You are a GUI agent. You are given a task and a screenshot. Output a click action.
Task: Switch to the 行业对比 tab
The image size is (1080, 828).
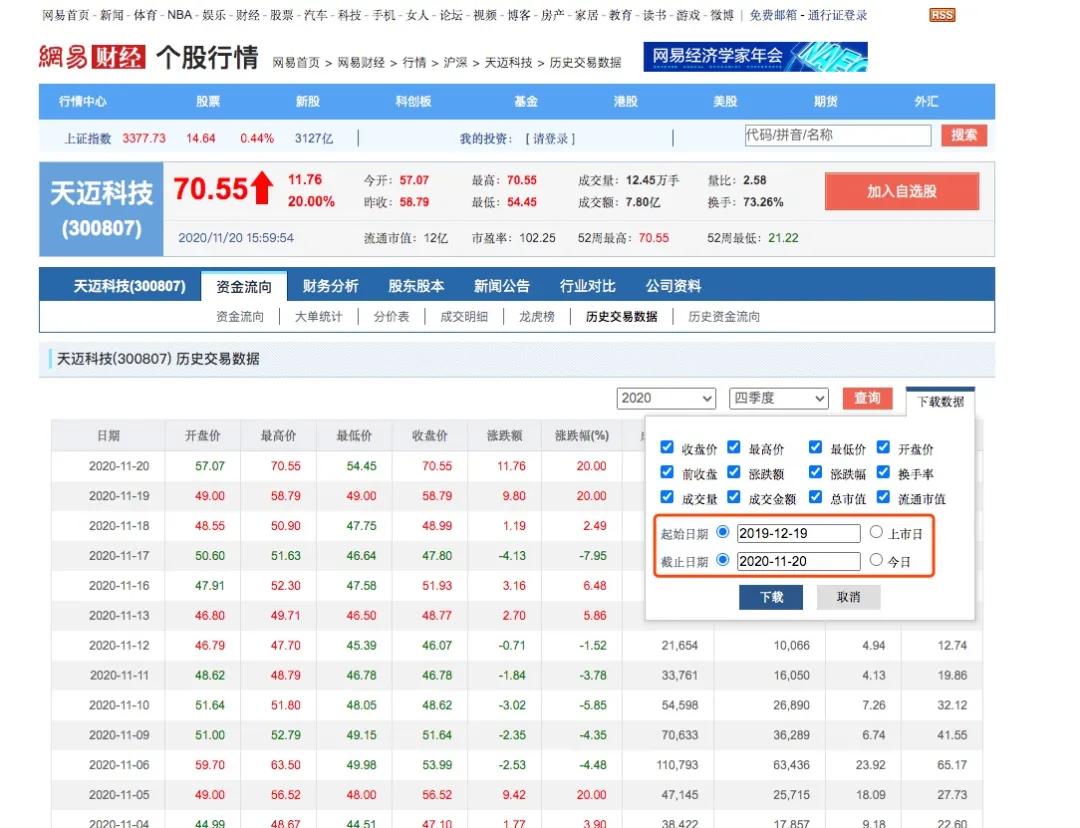tap(588, 286)
